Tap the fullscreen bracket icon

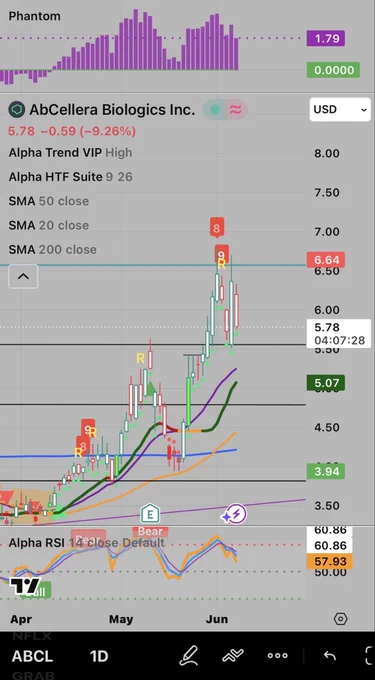click(370, 655)
